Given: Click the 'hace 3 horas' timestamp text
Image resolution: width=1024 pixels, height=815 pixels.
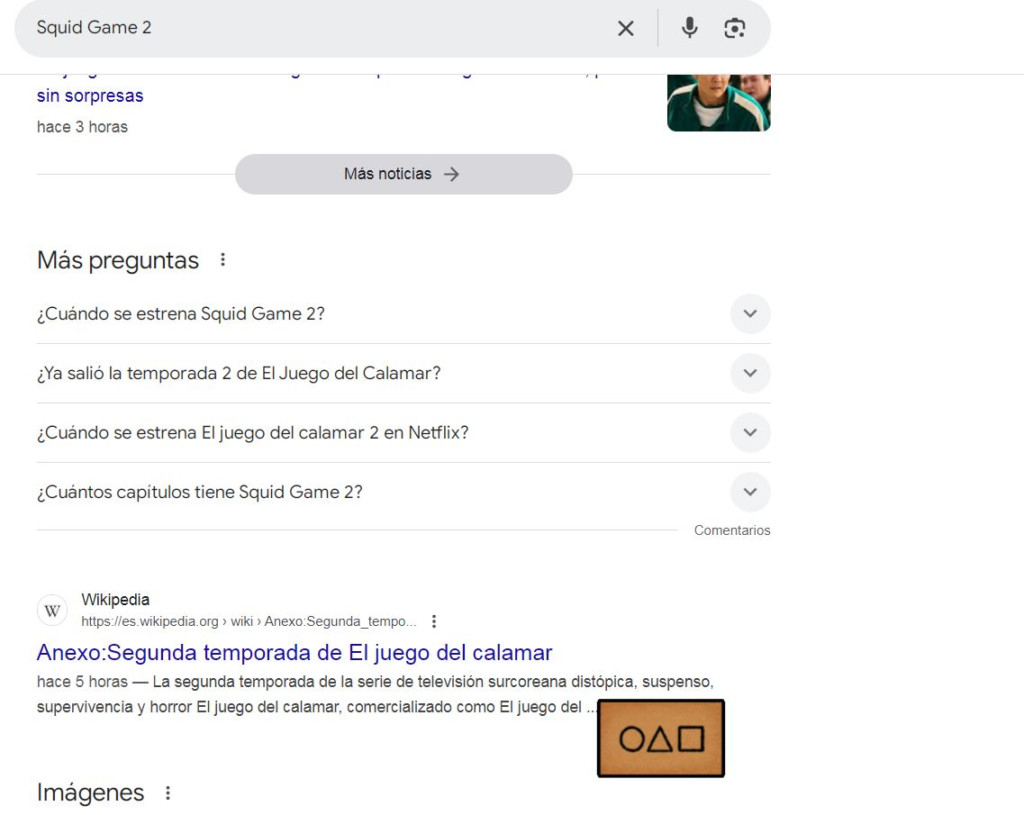Looking at the screenshot, I should point(82,127).
